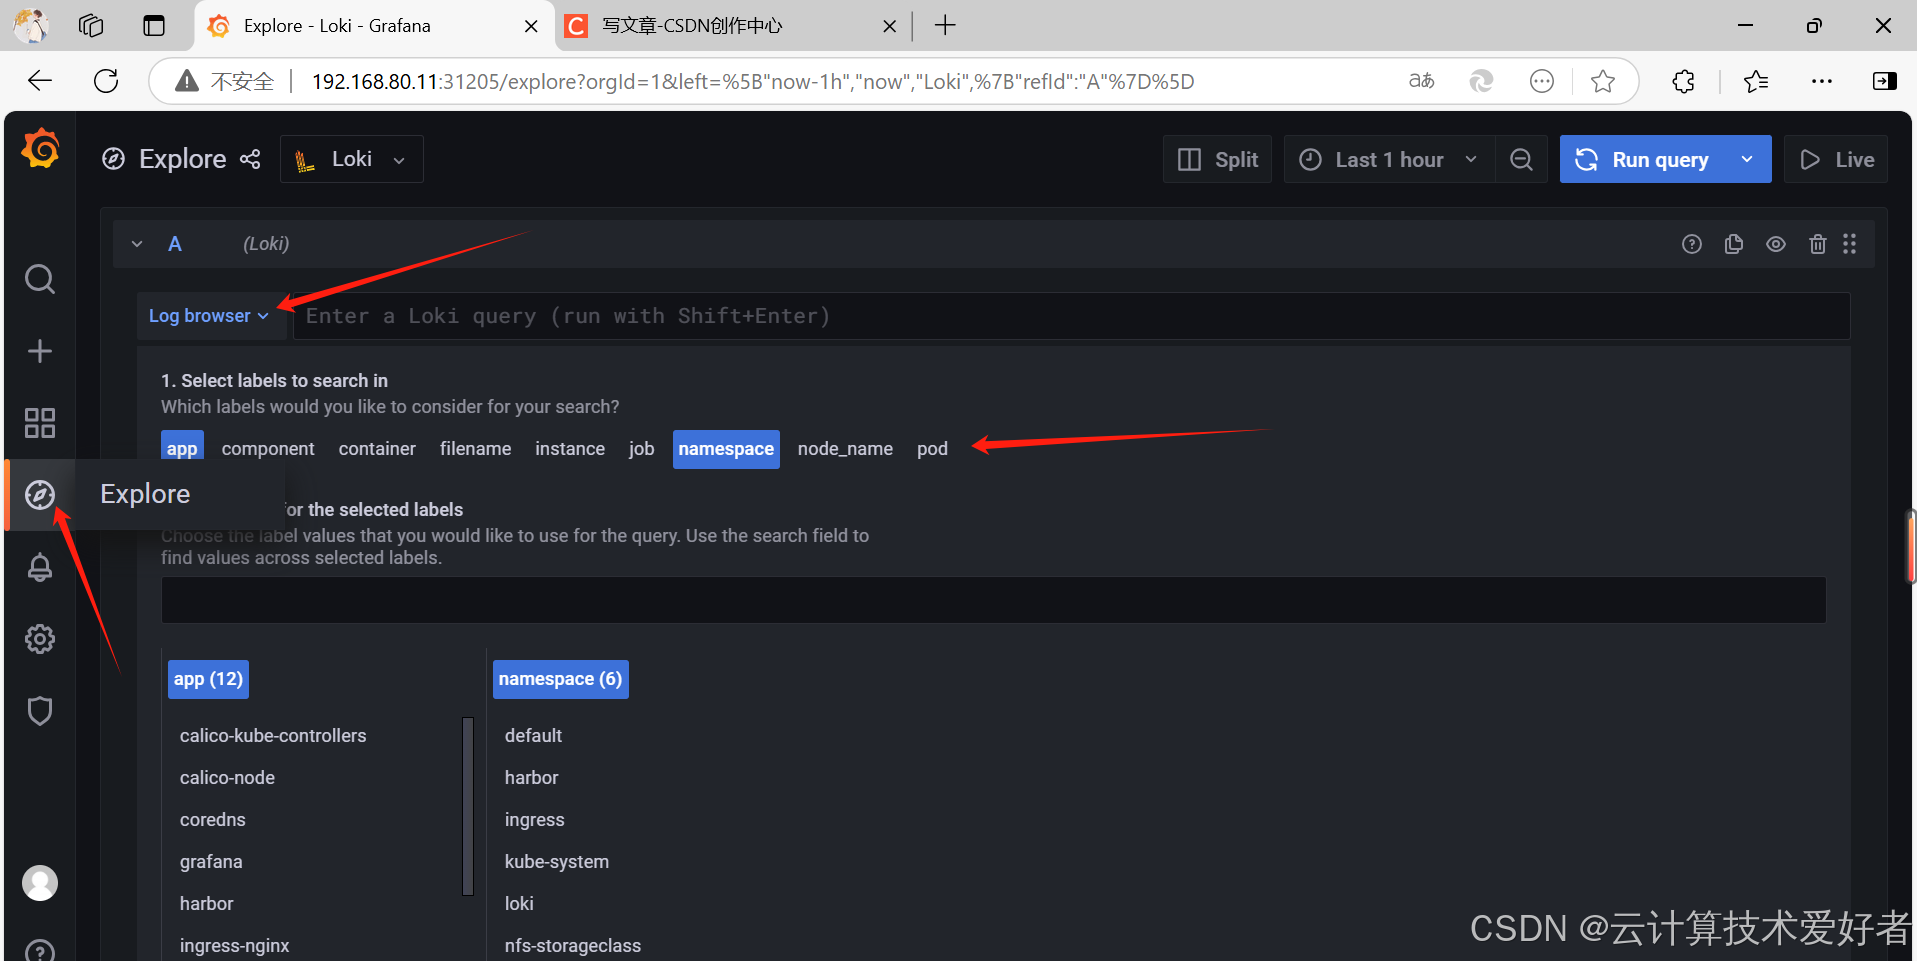Open Run query interval dropdown arrow
The image size is (1917, 961).
(1747, 160)
